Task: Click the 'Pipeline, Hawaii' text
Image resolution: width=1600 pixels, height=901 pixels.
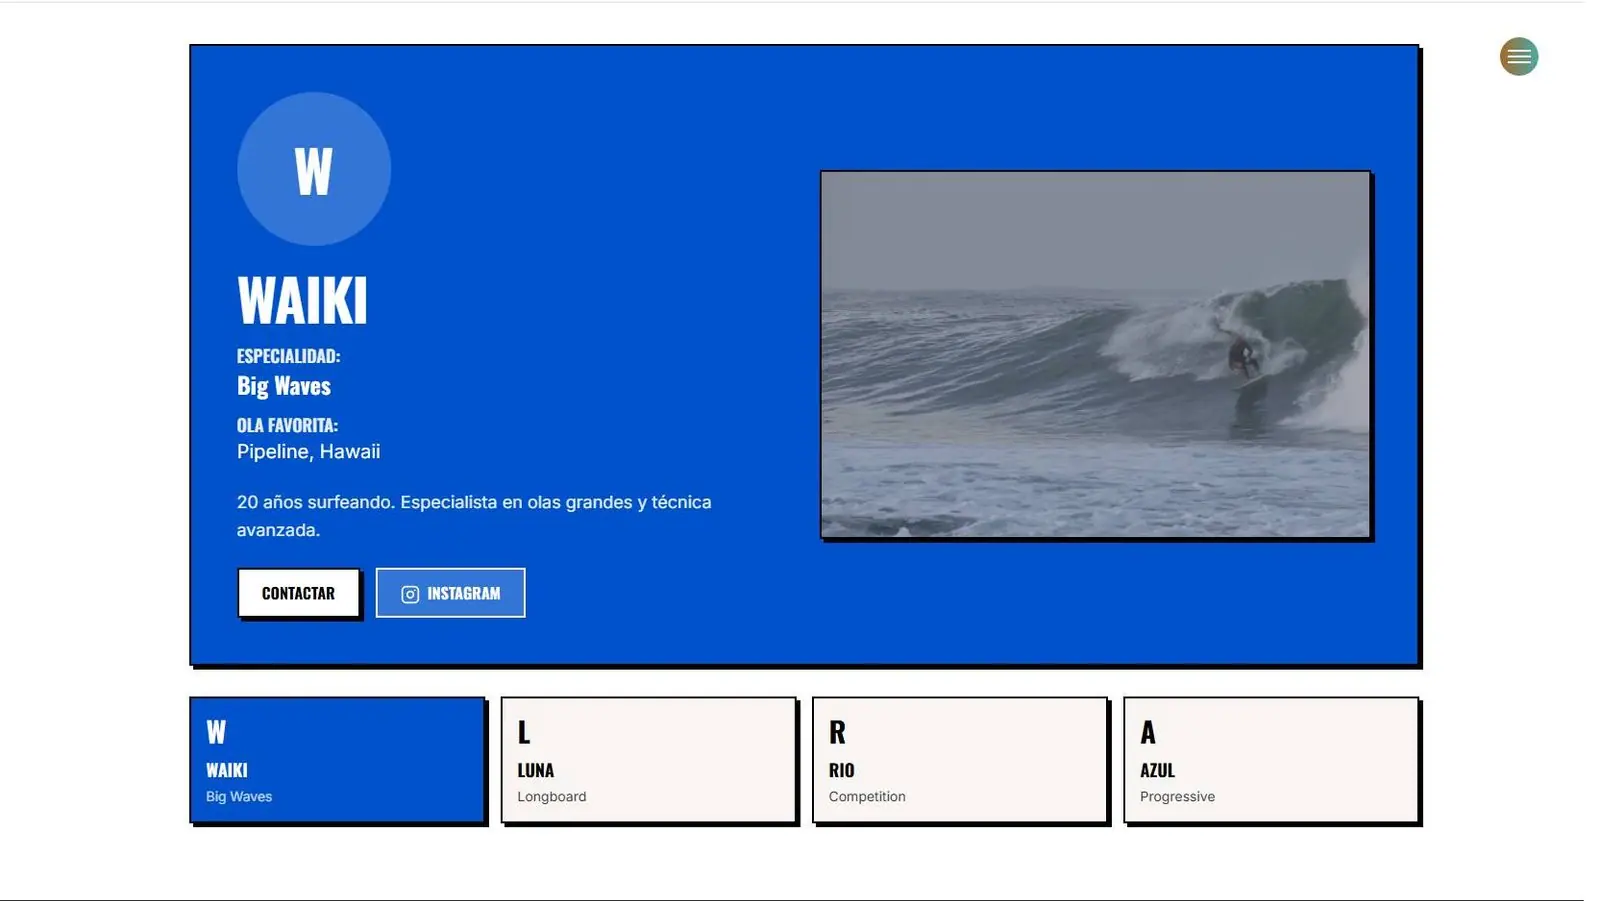Action: click(x=308, y=452)
